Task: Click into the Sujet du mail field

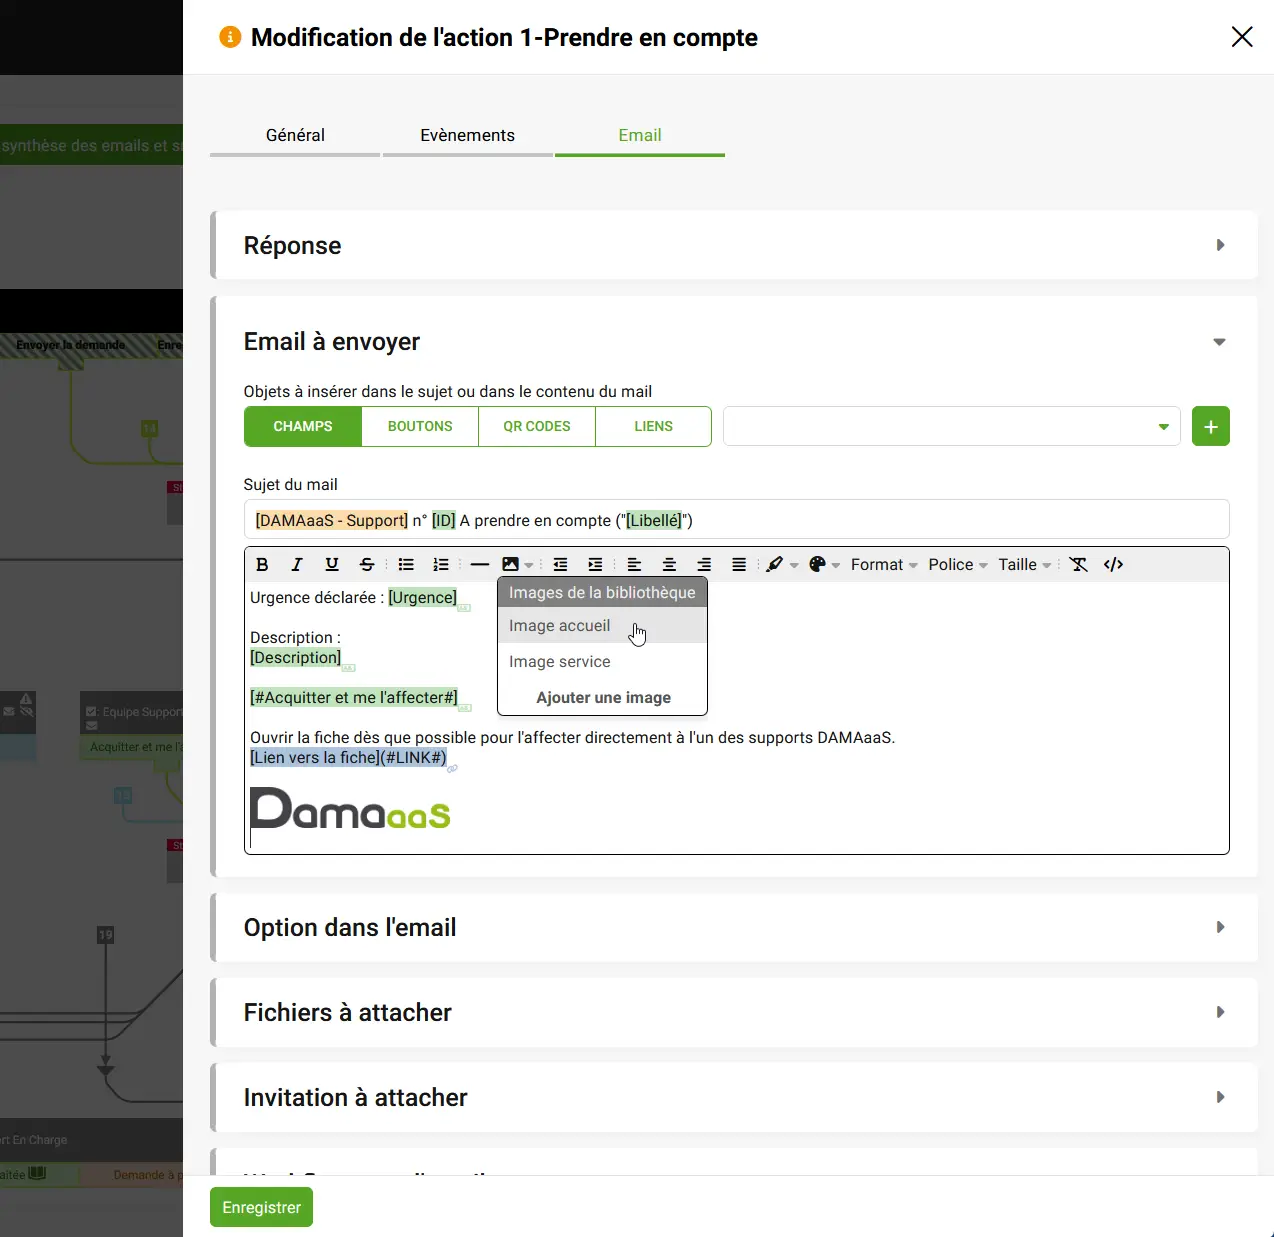Action: [x=736, y=520]
